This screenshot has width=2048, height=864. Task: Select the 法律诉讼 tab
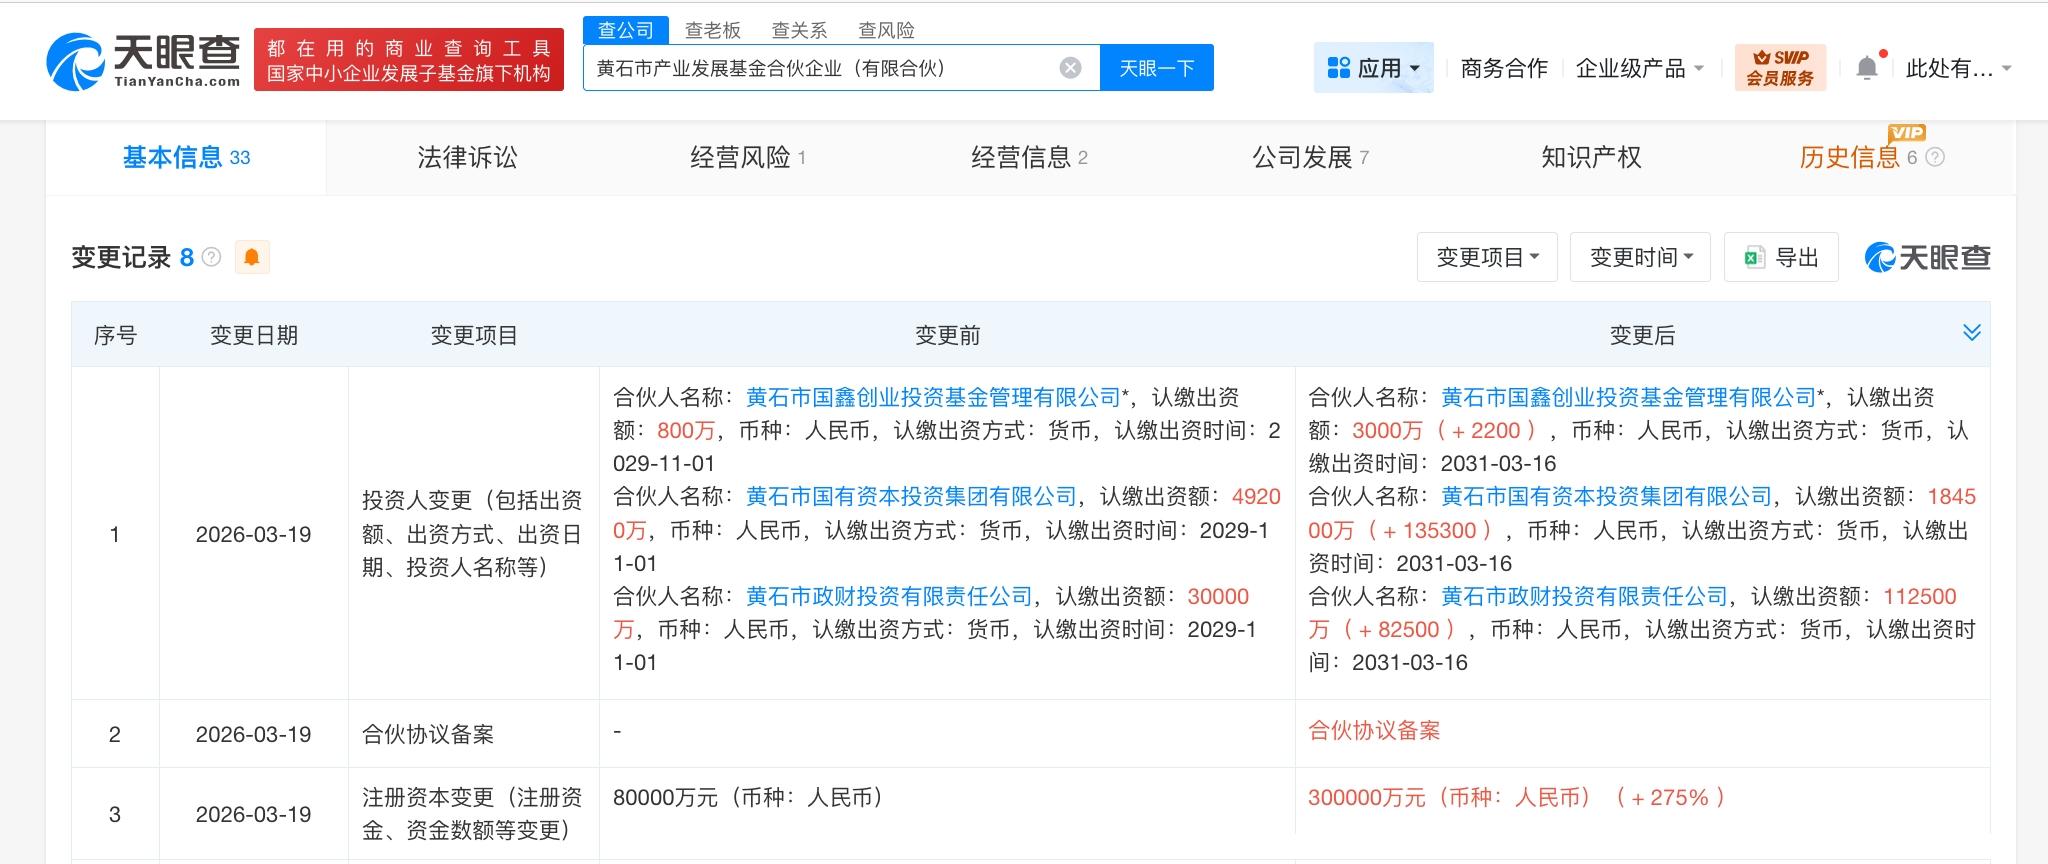tap(467, 157)
